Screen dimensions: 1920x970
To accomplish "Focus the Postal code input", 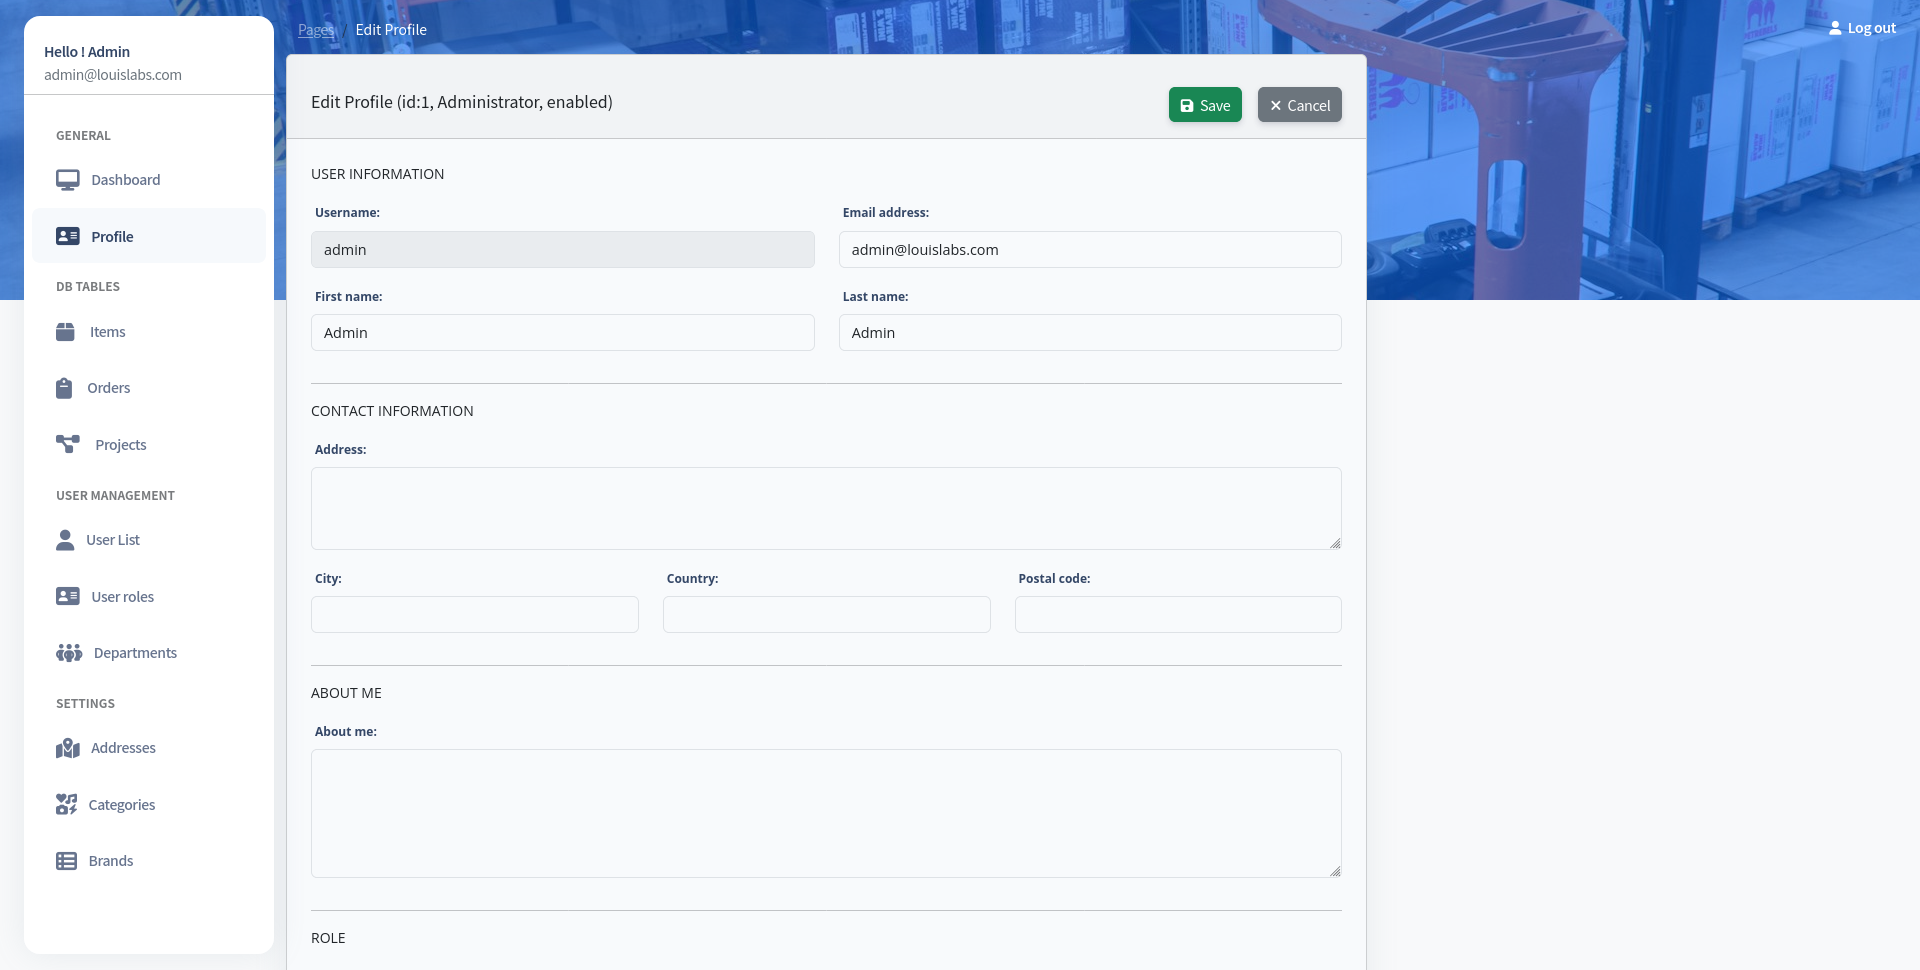I will point(1178,615).
